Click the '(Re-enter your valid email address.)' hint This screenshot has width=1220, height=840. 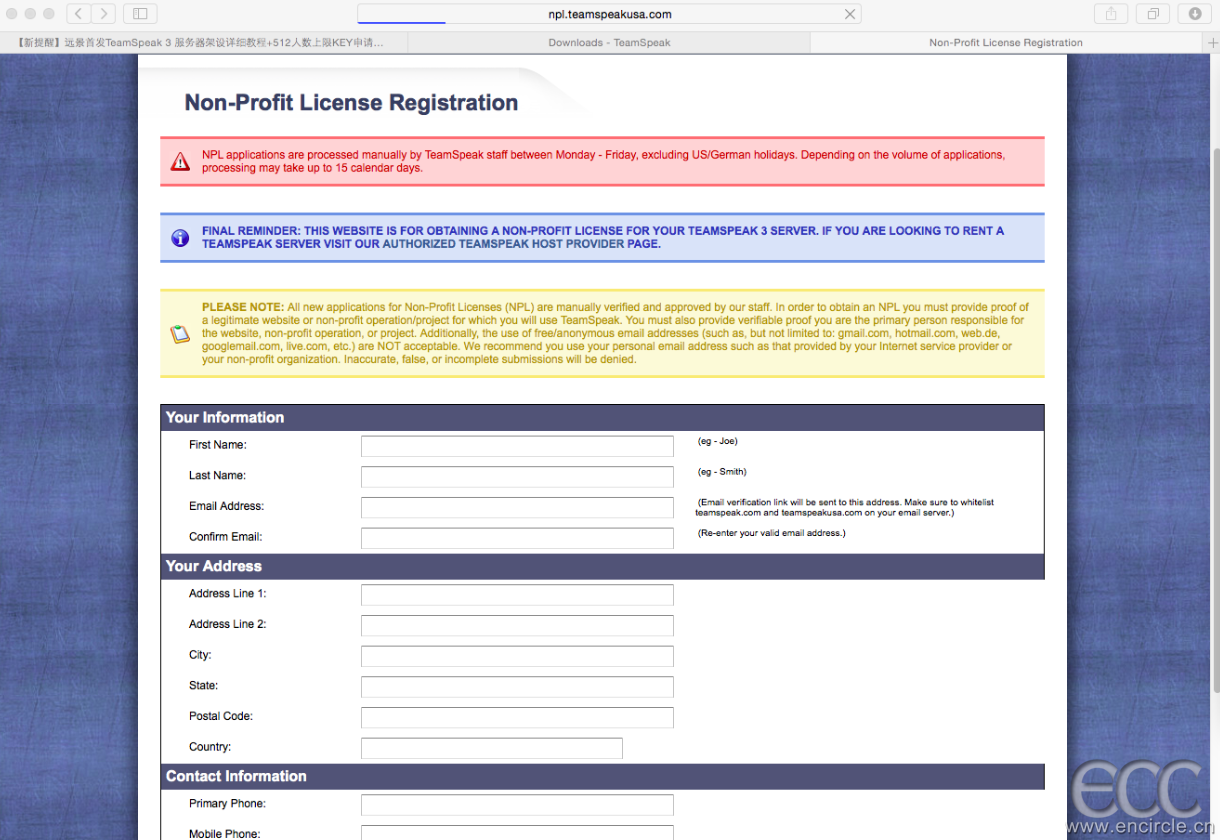tap(772, 533)
